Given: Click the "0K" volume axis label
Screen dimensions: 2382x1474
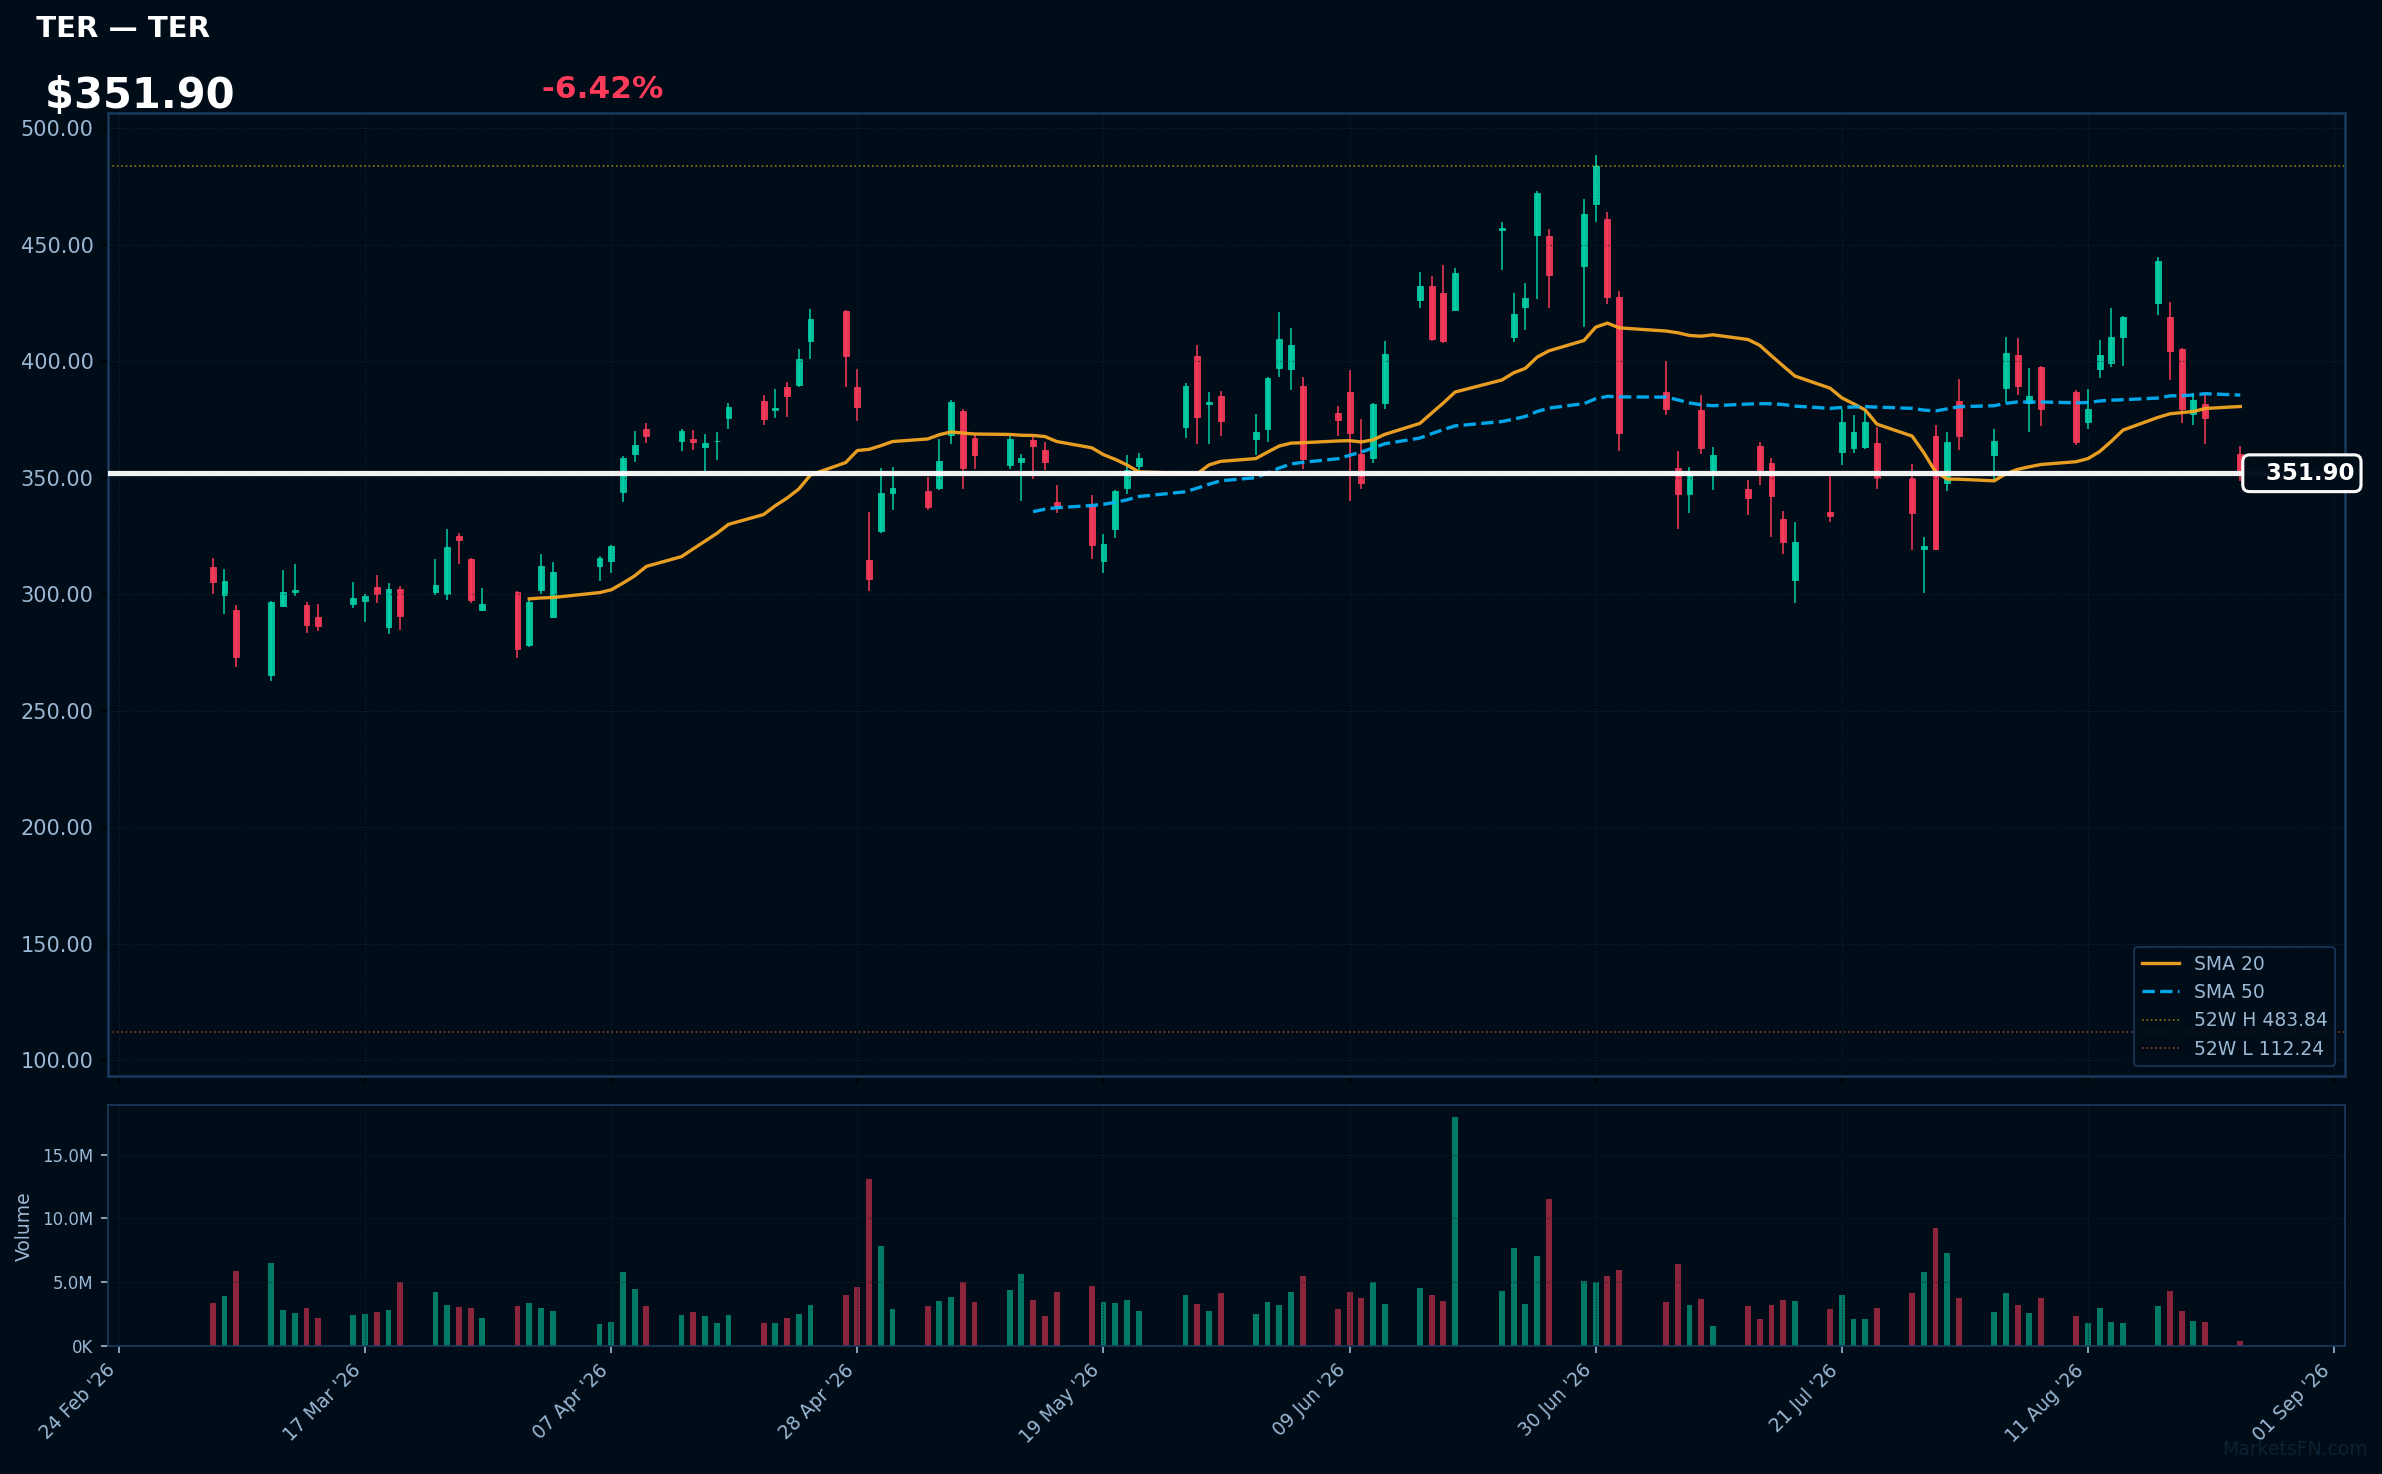Looking at the screenshot, I should [82, 1347].
